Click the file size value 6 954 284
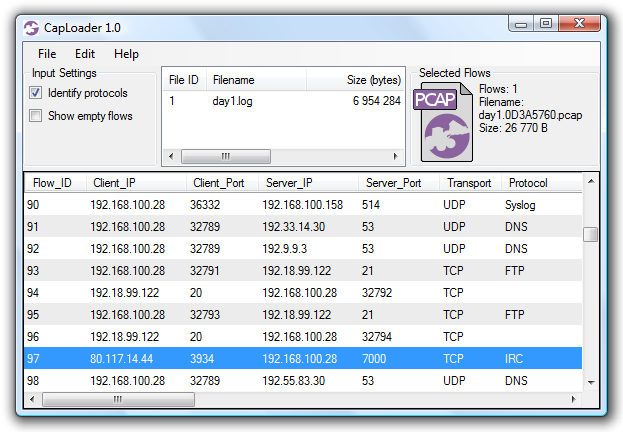 [376, 101]
